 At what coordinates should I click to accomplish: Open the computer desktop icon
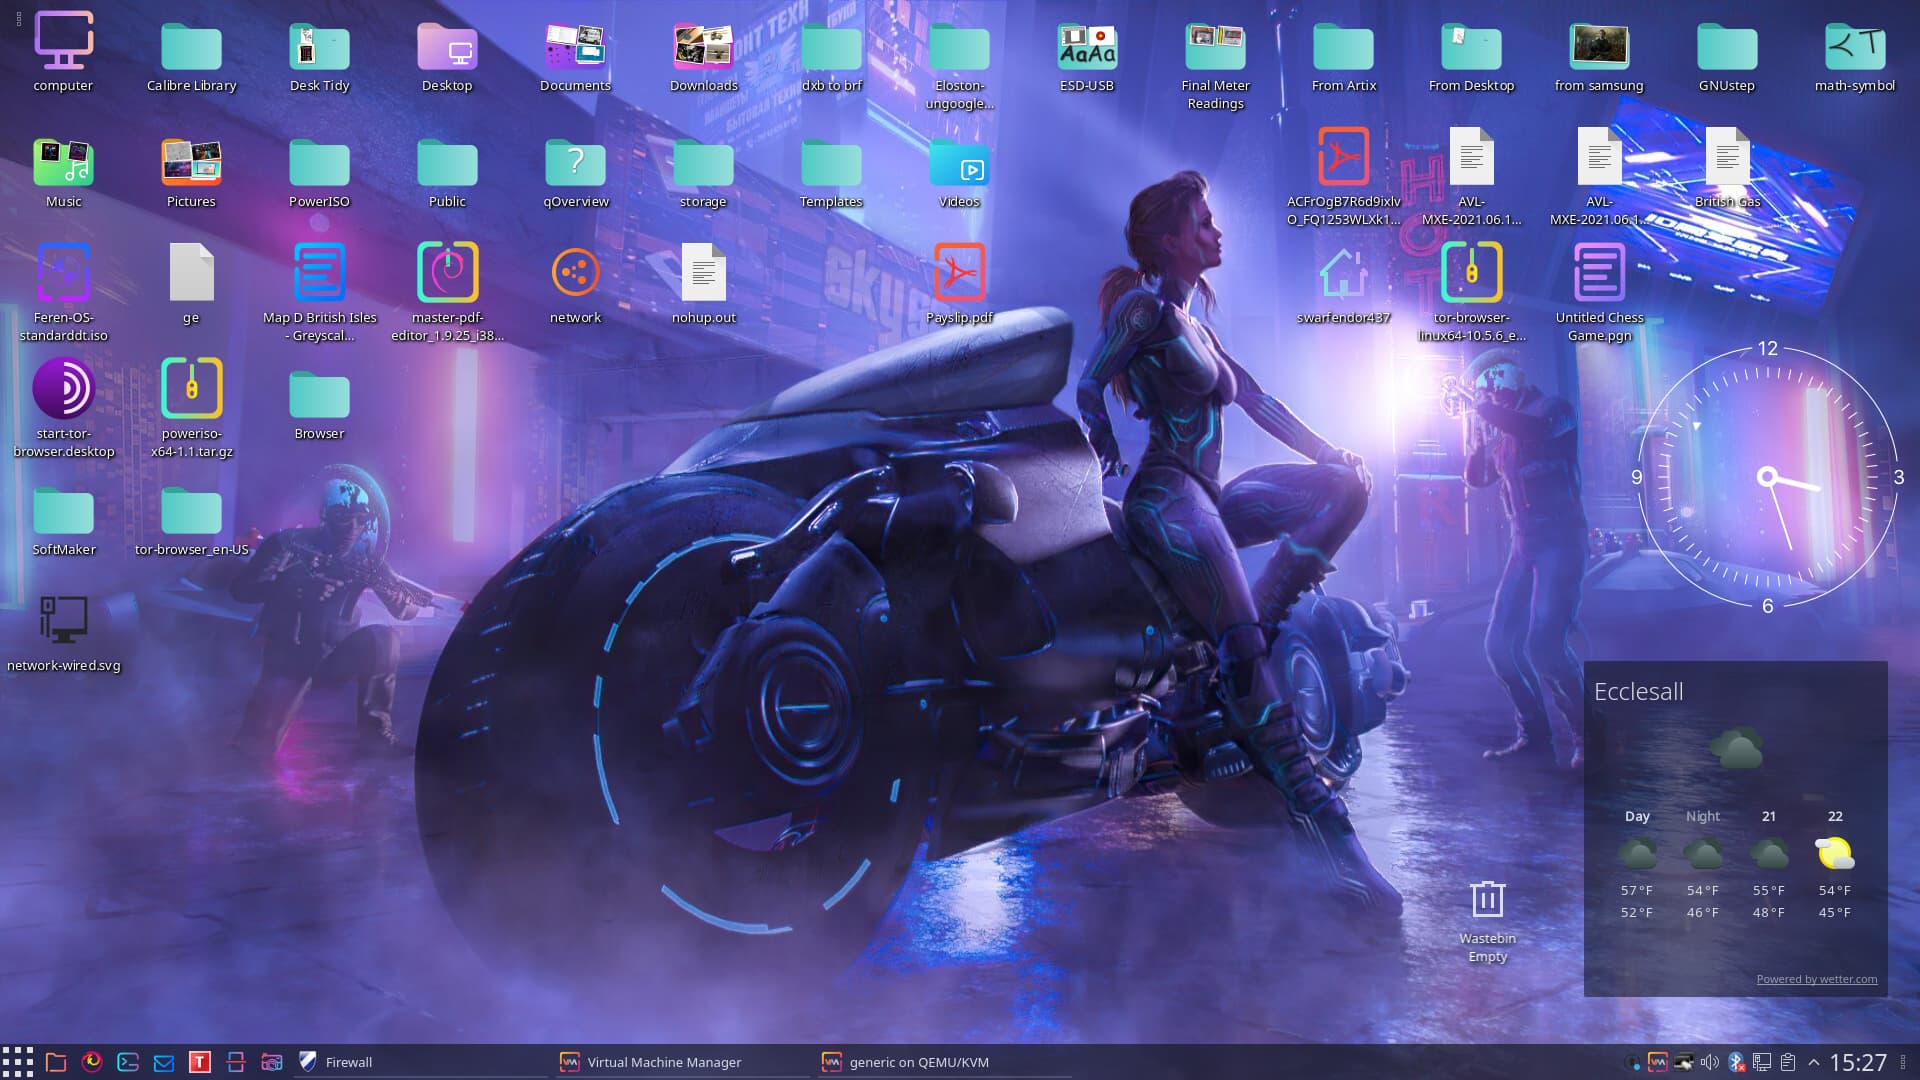pyautogui.click(x=64, y=53)
